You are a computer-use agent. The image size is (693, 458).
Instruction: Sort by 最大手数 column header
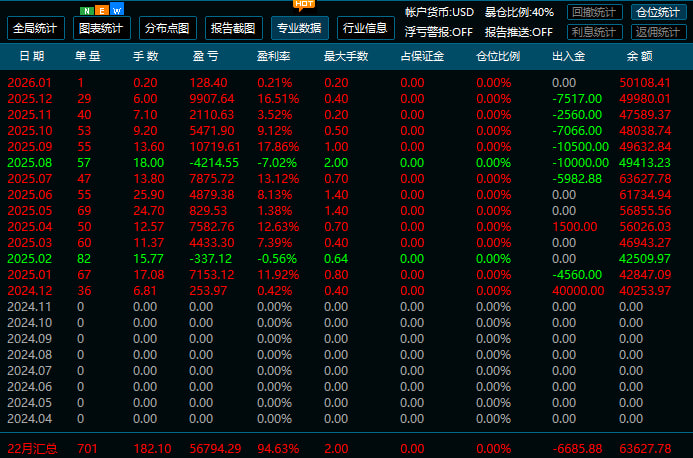click(346, 56)
